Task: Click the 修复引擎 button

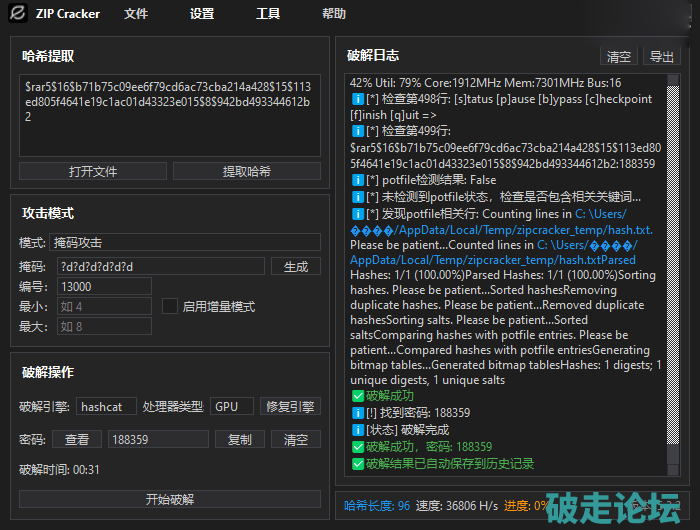Action: point(290,406)
